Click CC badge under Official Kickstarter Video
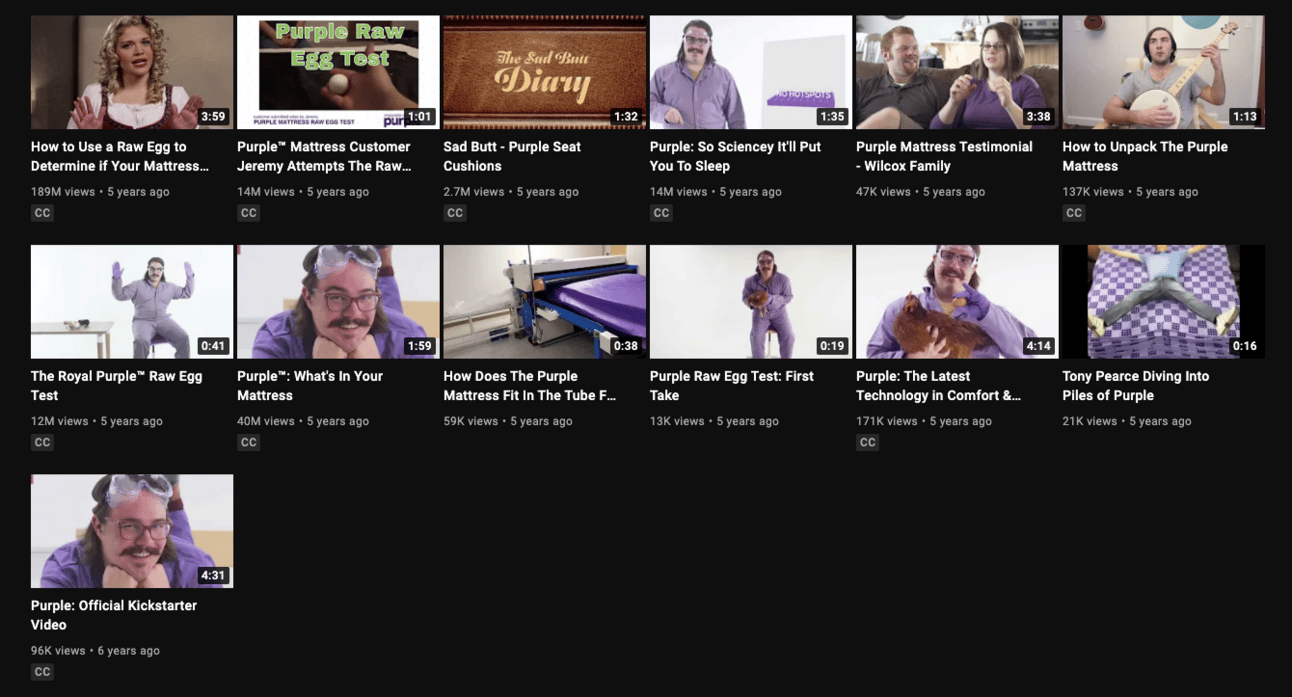 pyautogui.click(x=42, y=672)
